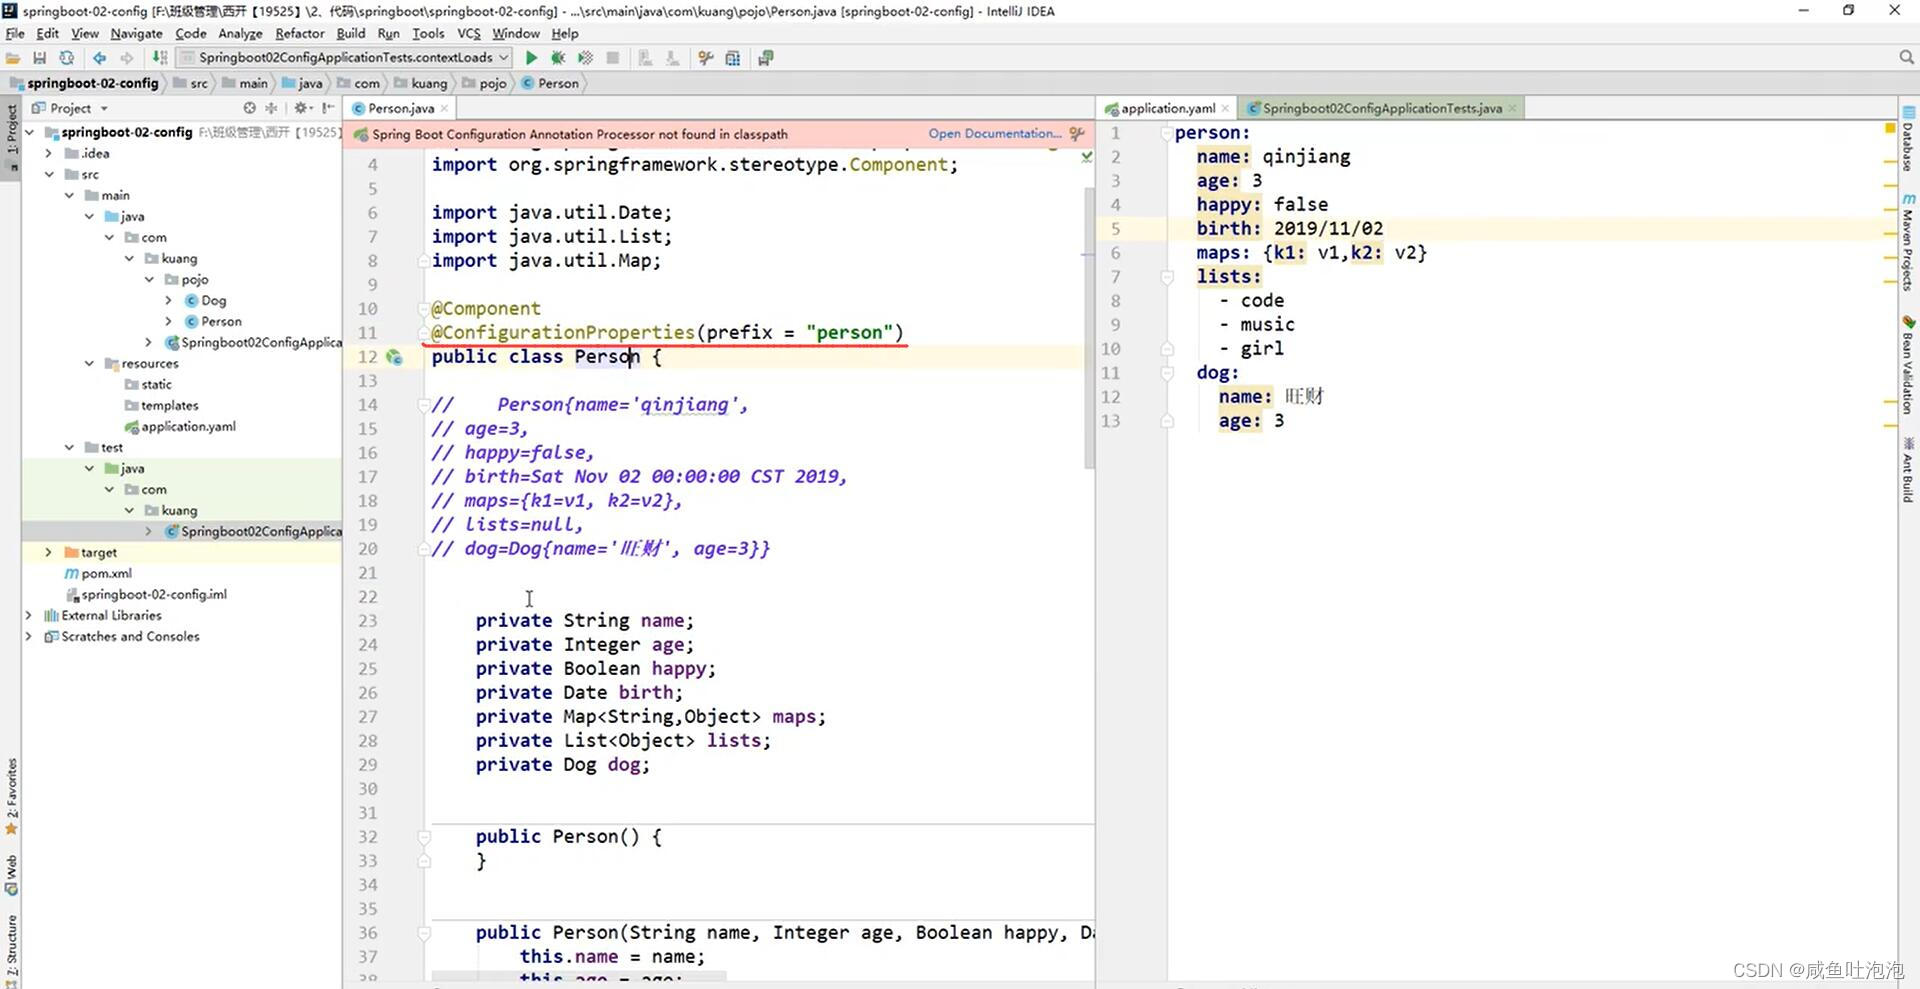Image resolution: width=1920 pixels, height=989 pixels.
Task: Click line 23 'private String name;'
Action: [x=584, y=620]
